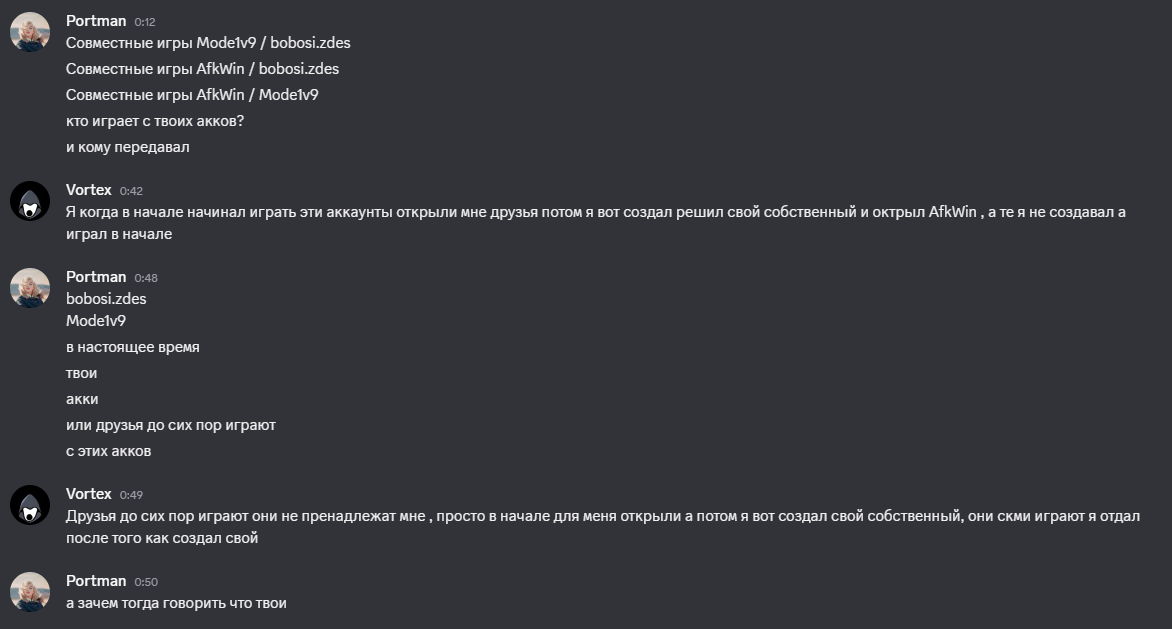
Task: Click Vortex's avatar on the 0:49 message
Action: [30, 505]
